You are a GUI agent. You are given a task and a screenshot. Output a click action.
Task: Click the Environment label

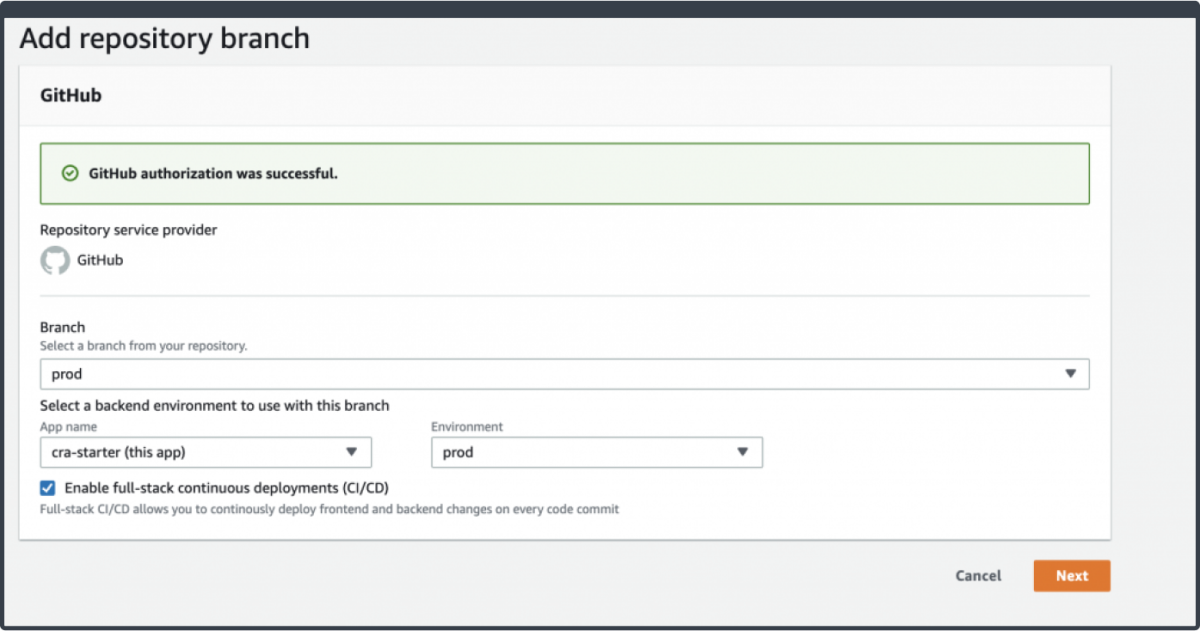[x=467, y=427]
